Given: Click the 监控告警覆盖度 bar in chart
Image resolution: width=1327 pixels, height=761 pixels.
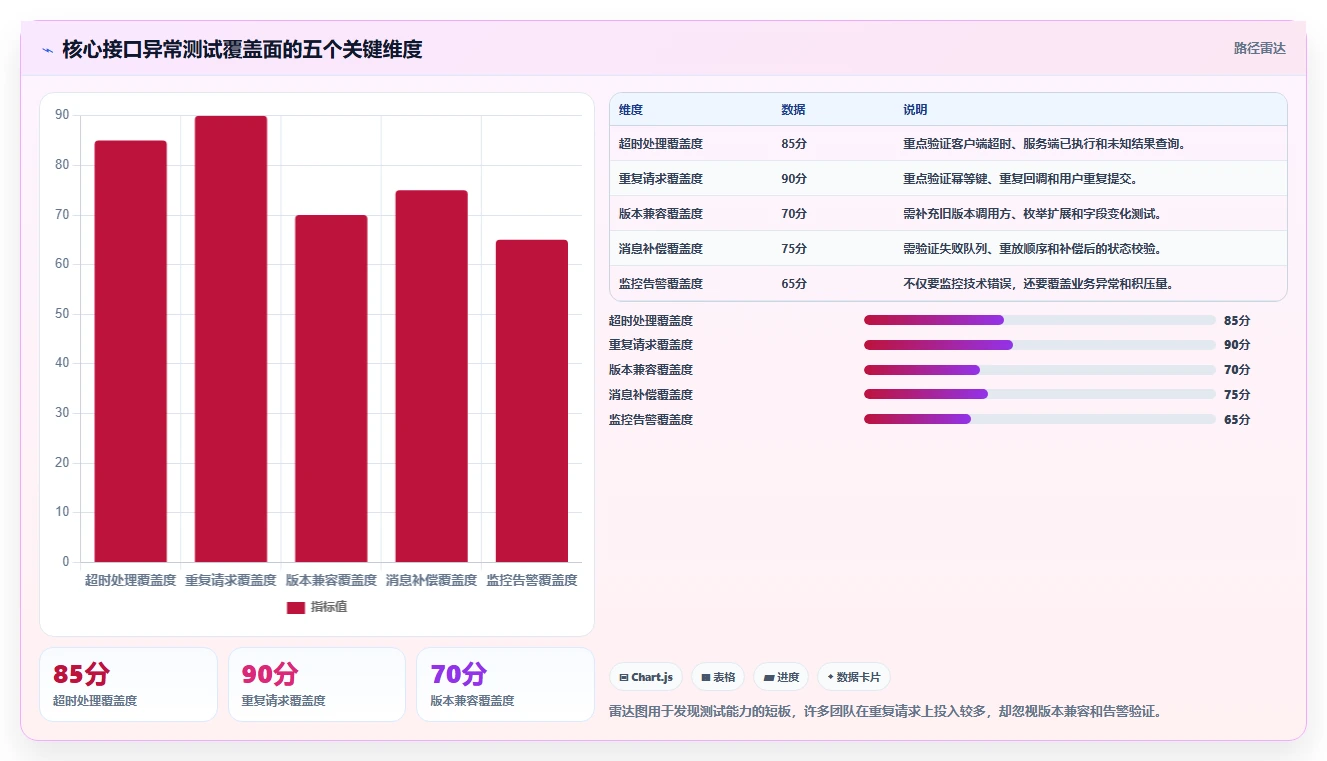Looking at the screenshot, I should 532,401.
